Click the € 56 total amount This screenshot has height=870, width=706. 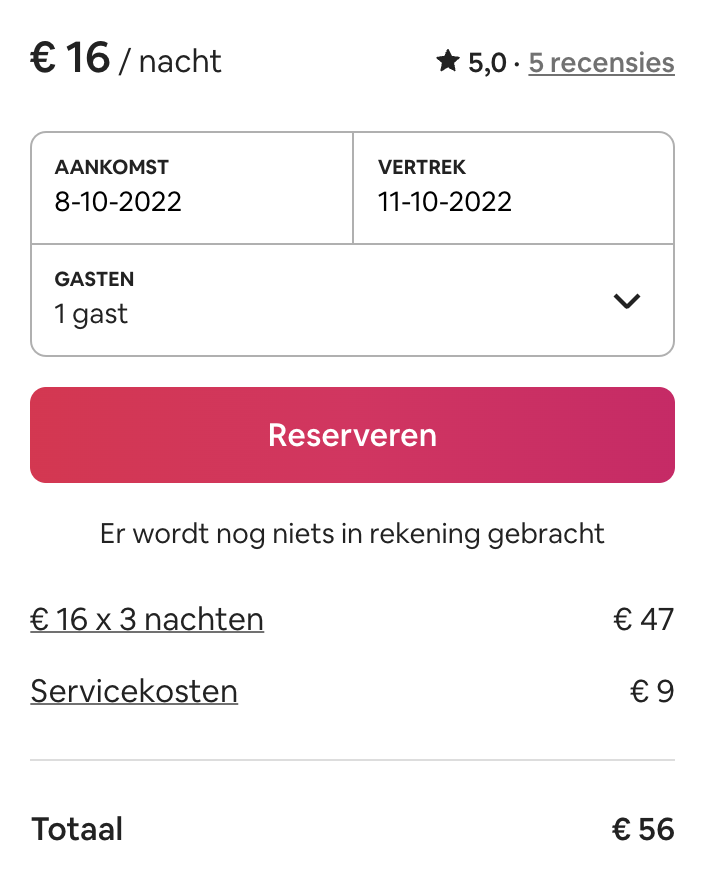point(643,829)
